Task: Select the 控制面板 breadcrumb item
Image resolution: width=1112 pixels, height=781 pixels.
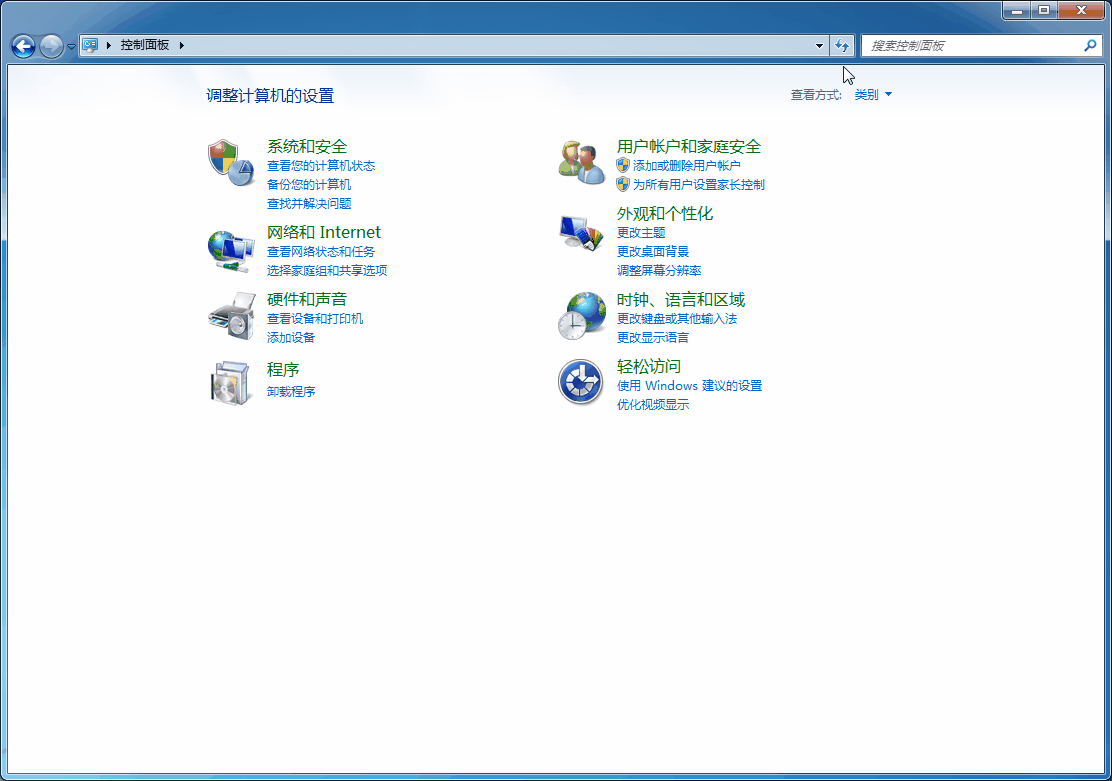Action: click(x=145, y=46)
